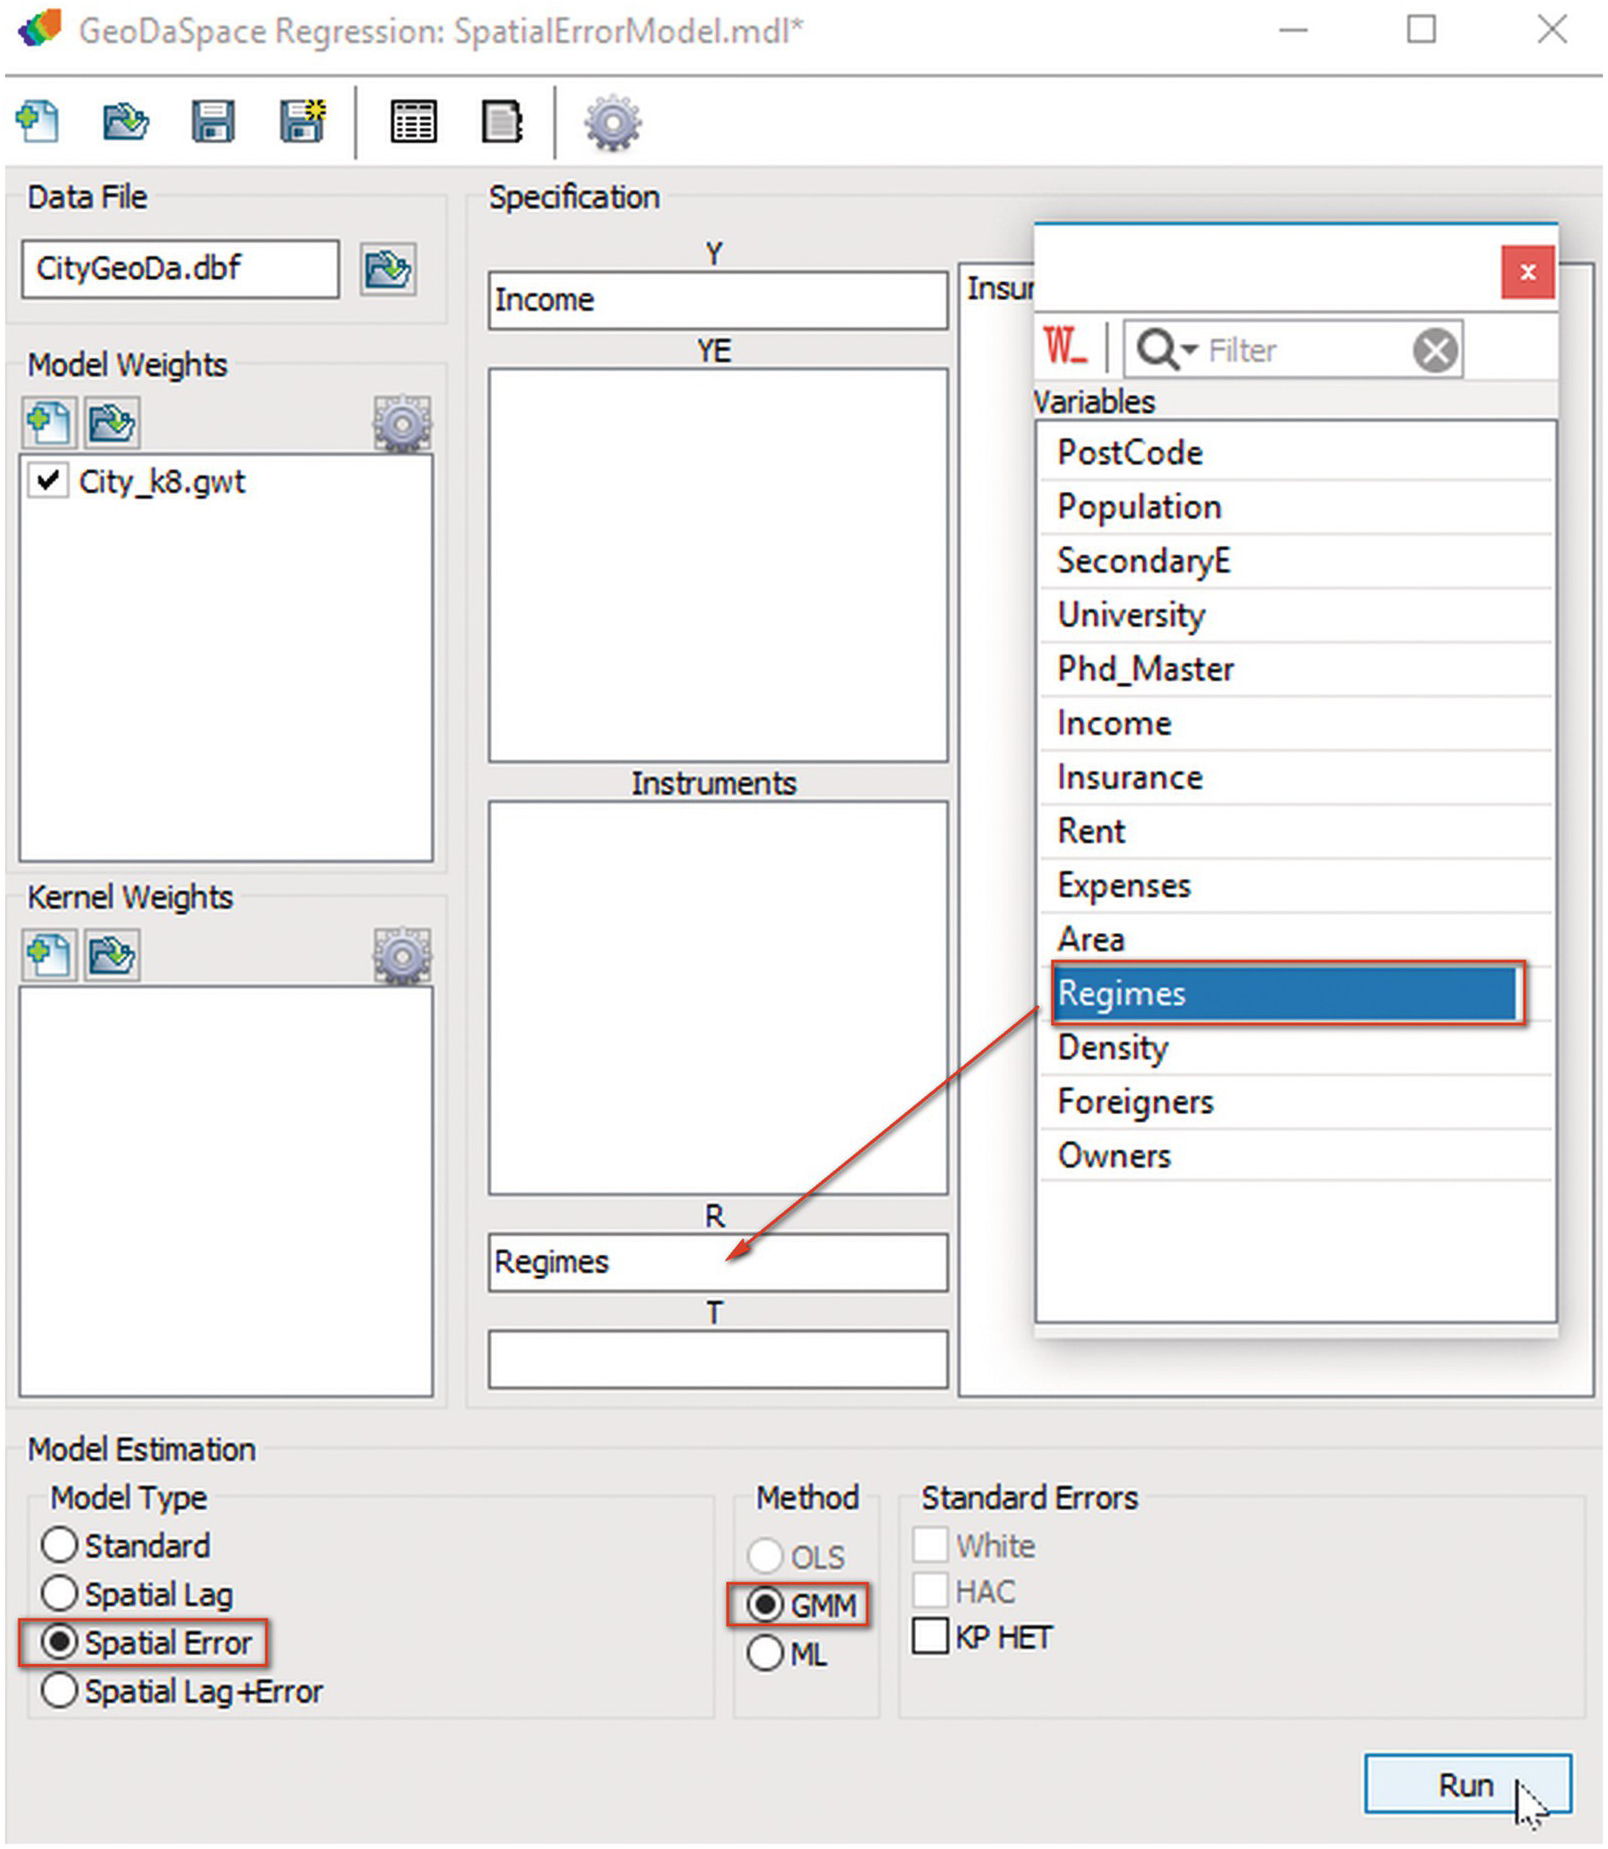Click the Y field containing Income

coord(718,300)
